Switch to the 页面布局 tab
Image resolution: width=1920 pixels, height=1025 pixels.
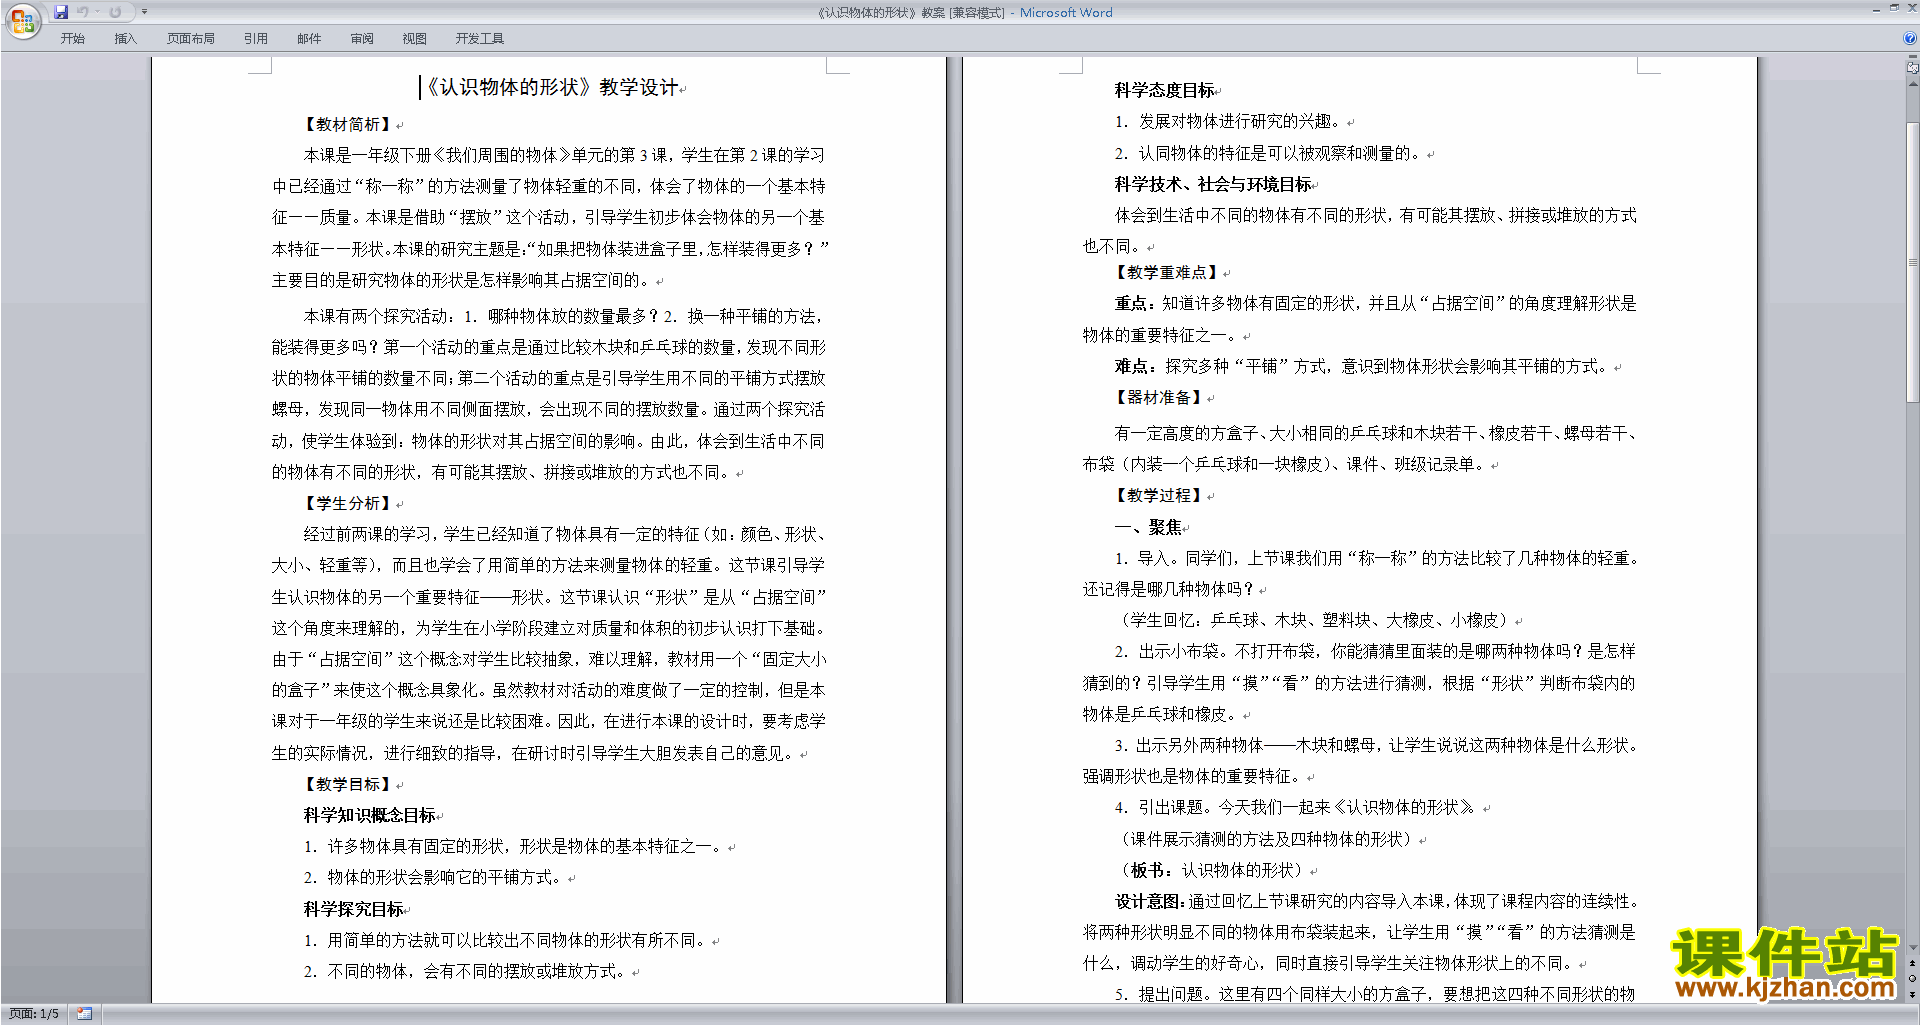pyautogui.click(x=191, y=39)
